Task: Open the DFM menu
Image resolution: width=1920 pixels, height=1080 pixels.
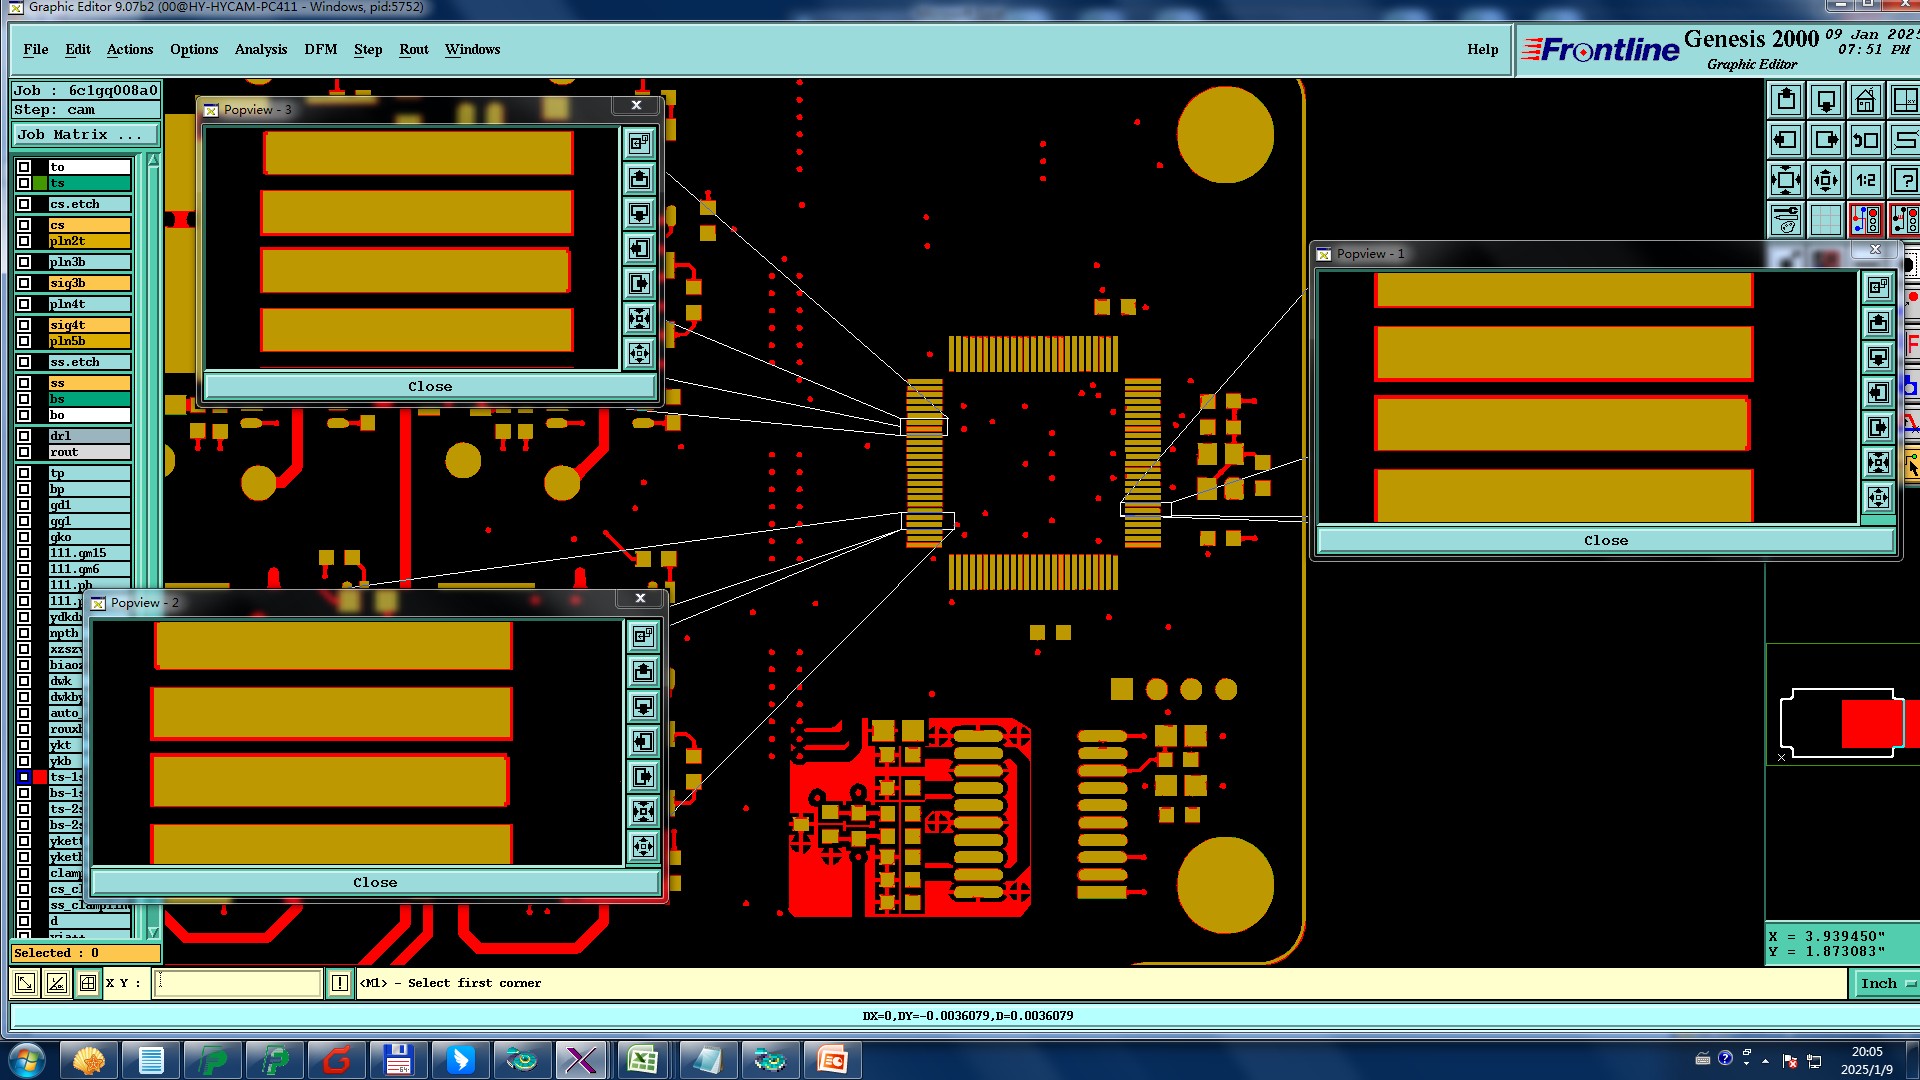Action: click(x=320, y=49)
